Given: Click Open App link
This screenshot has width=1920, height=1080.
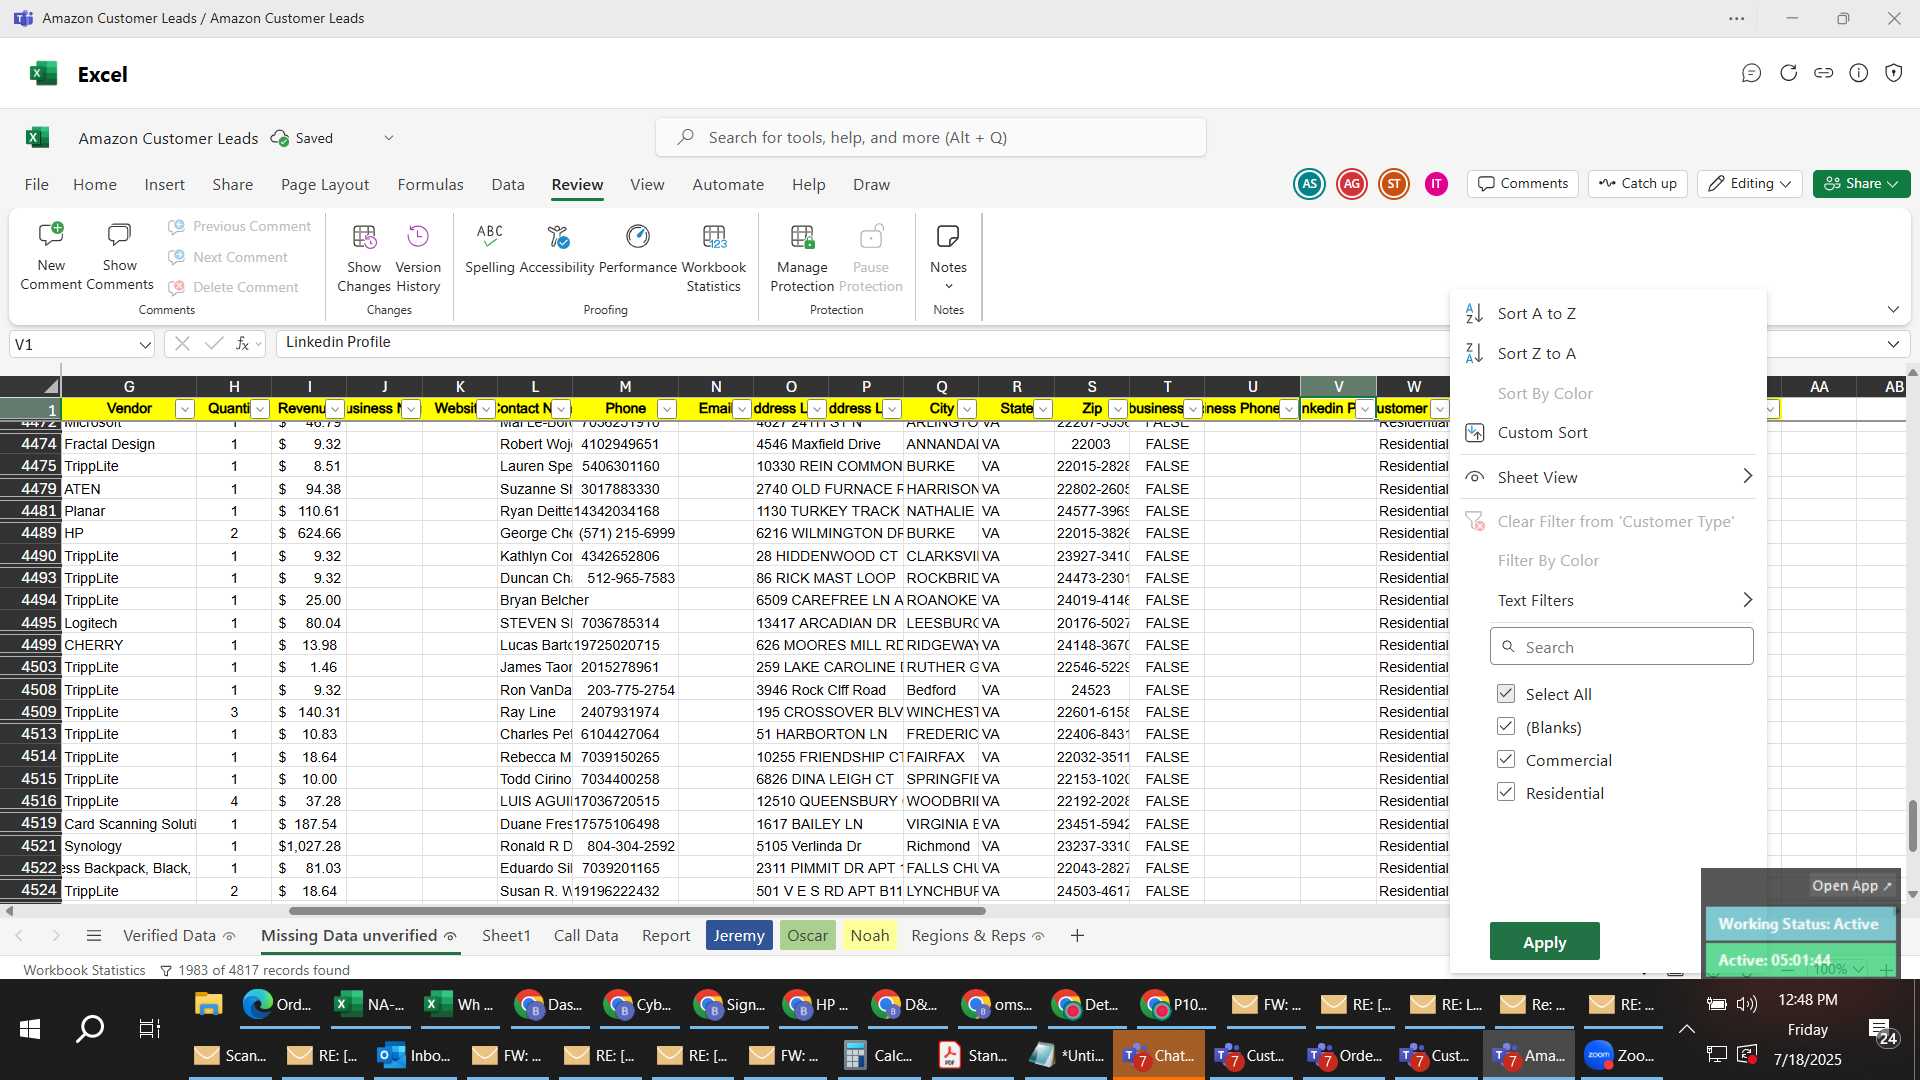Looking at the screenshot, I should (x=1851, y=886).
